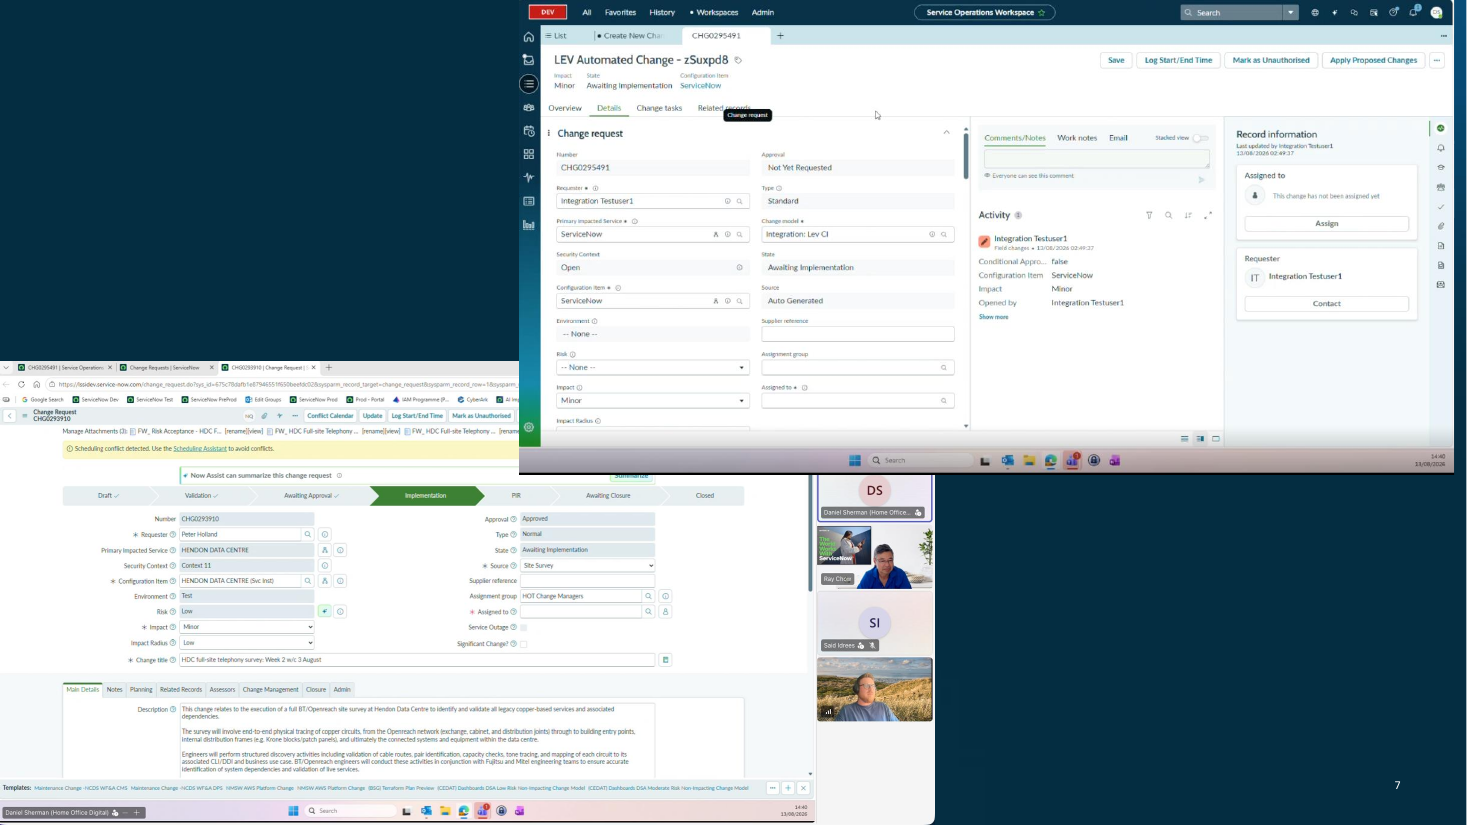The image size is (1467, 825).
Task: Open File Explorer icon in upper taskbar
Action: 1029,461
